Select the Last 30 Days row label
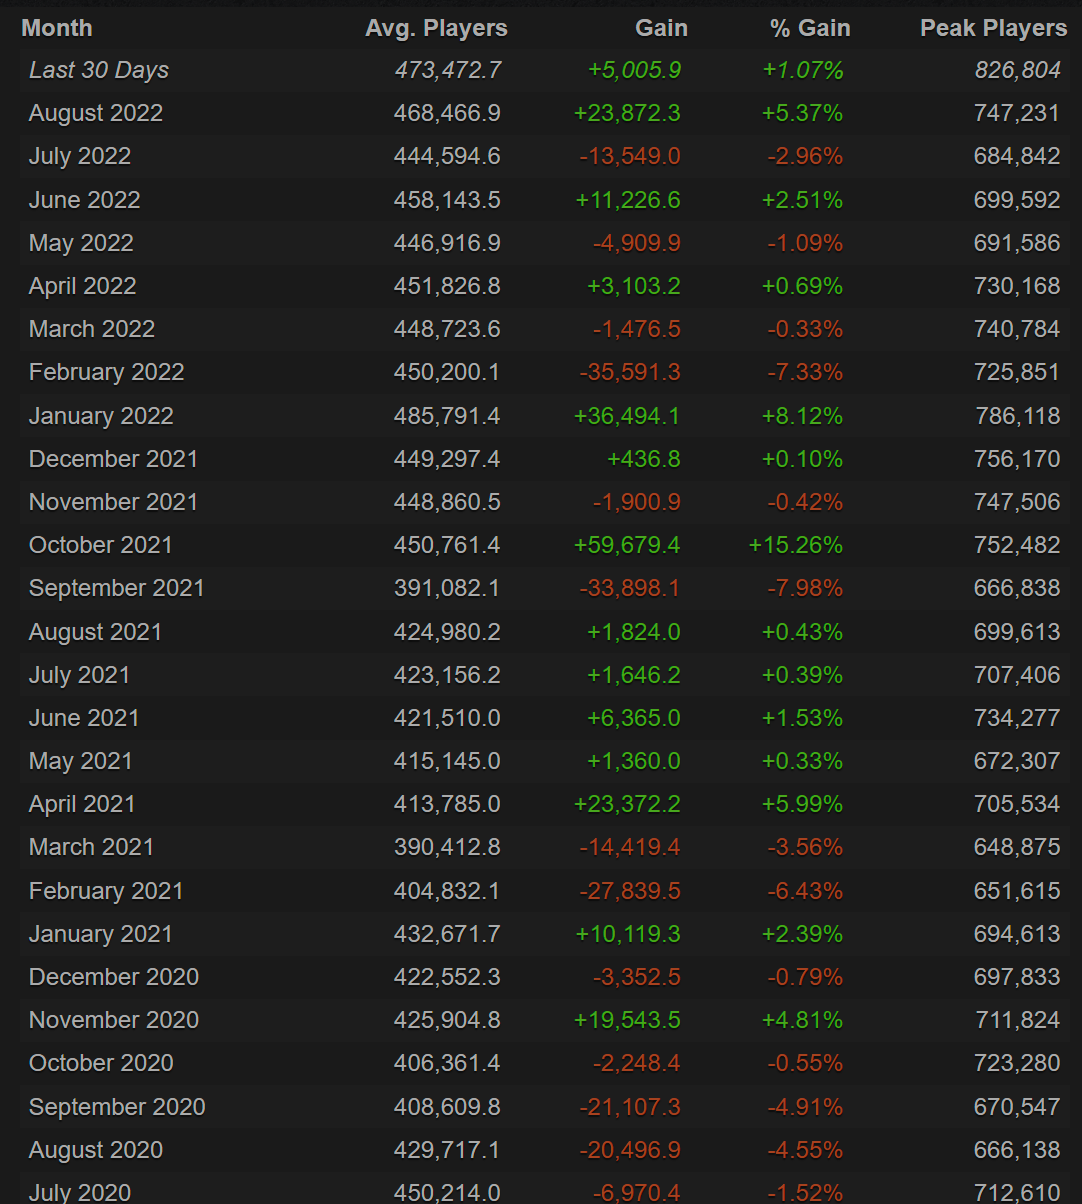The image size is (1082, 1204). 99,70
